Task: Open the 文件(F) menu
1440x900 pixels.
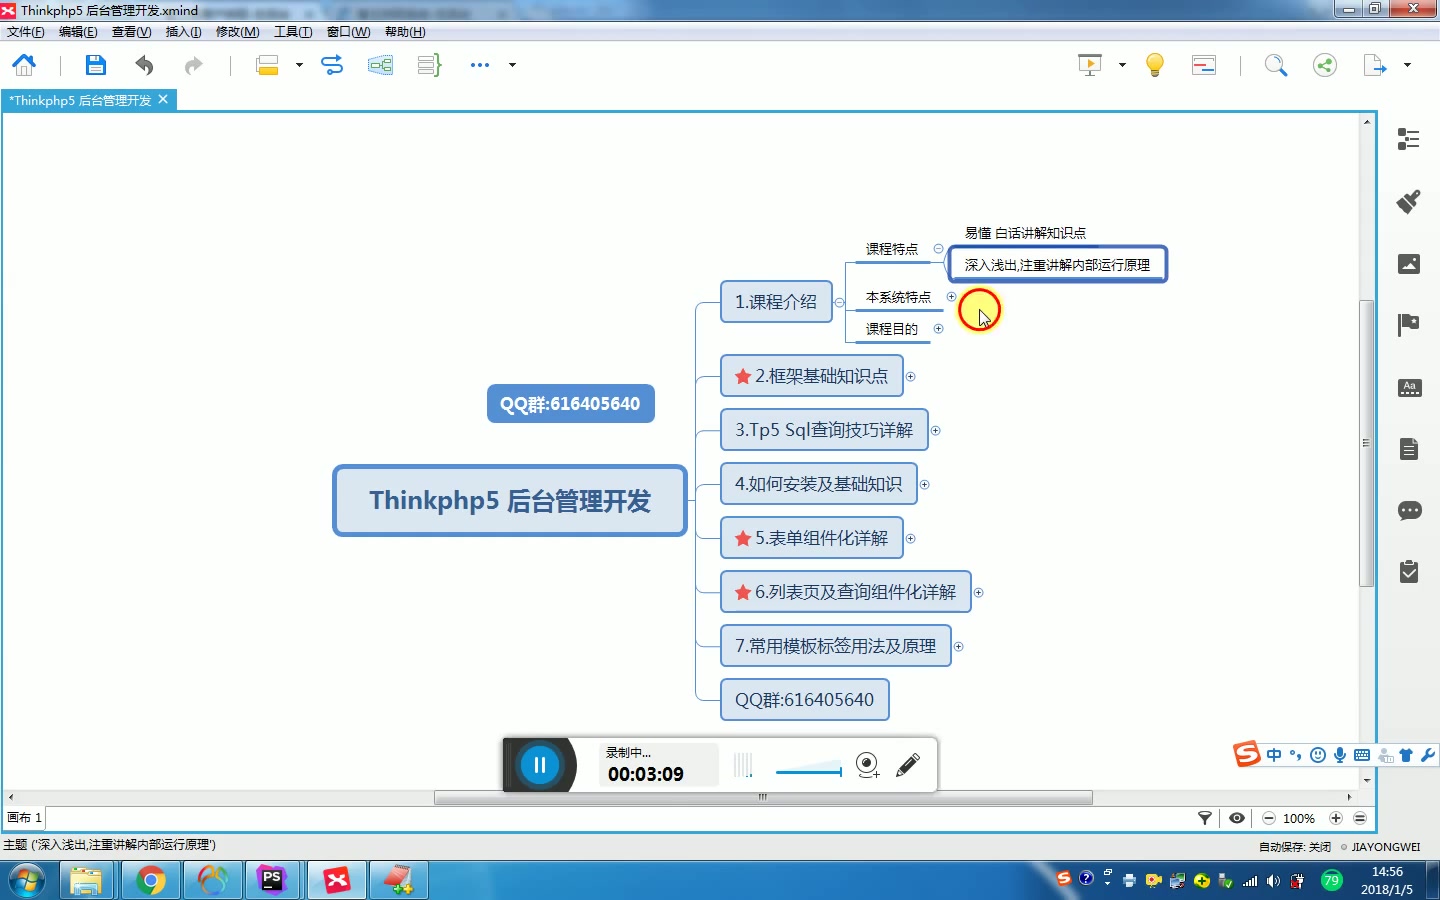Action: [x=26, y=32]
